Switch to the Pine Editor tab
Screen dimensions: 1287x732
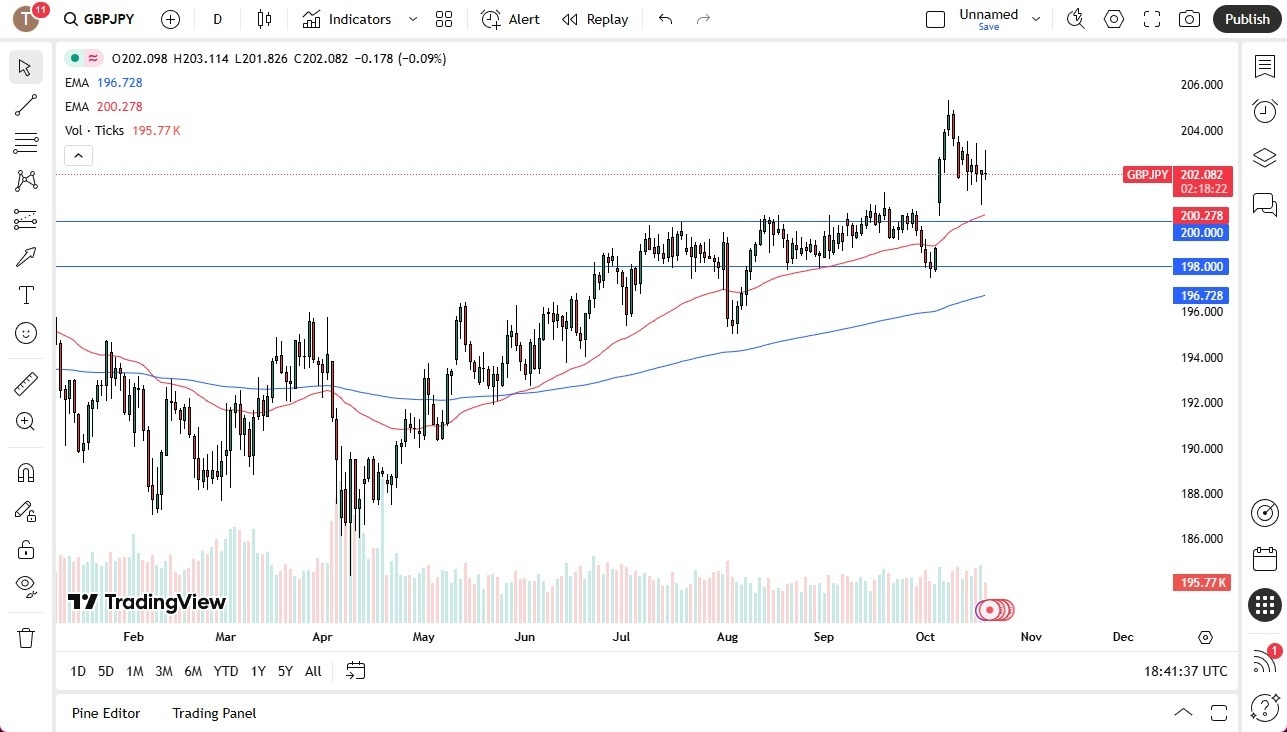(x=105, y=712)
